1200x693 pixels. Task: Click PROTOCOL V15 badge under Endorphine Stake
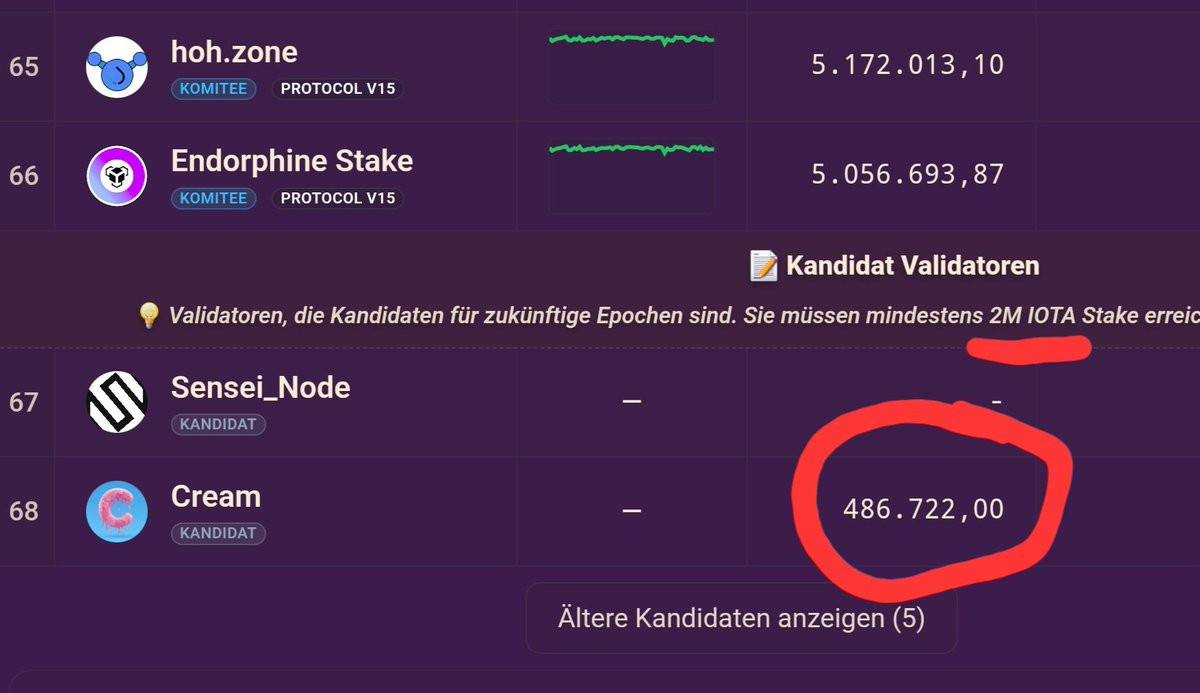tap(337, 198)
